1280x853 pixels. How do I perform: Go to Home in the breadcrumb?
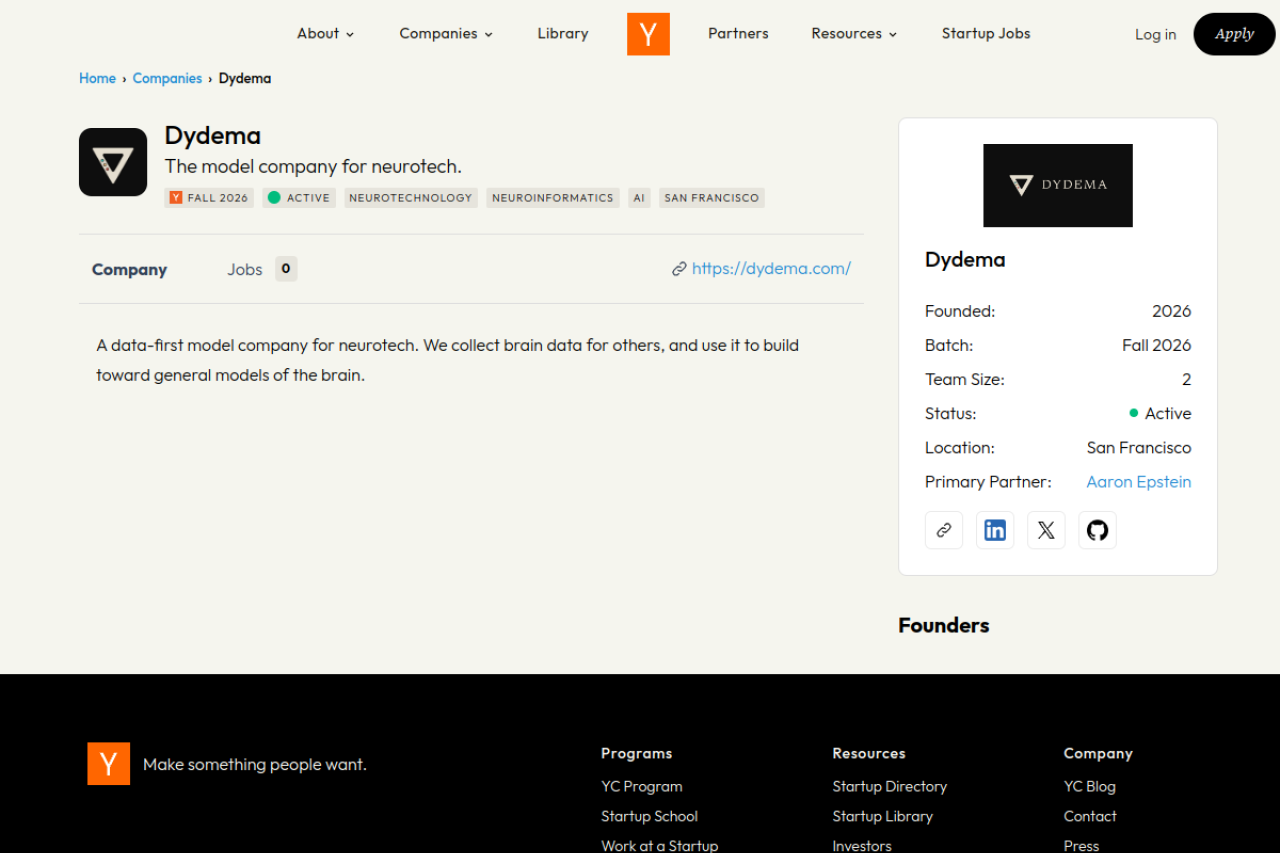98,78
